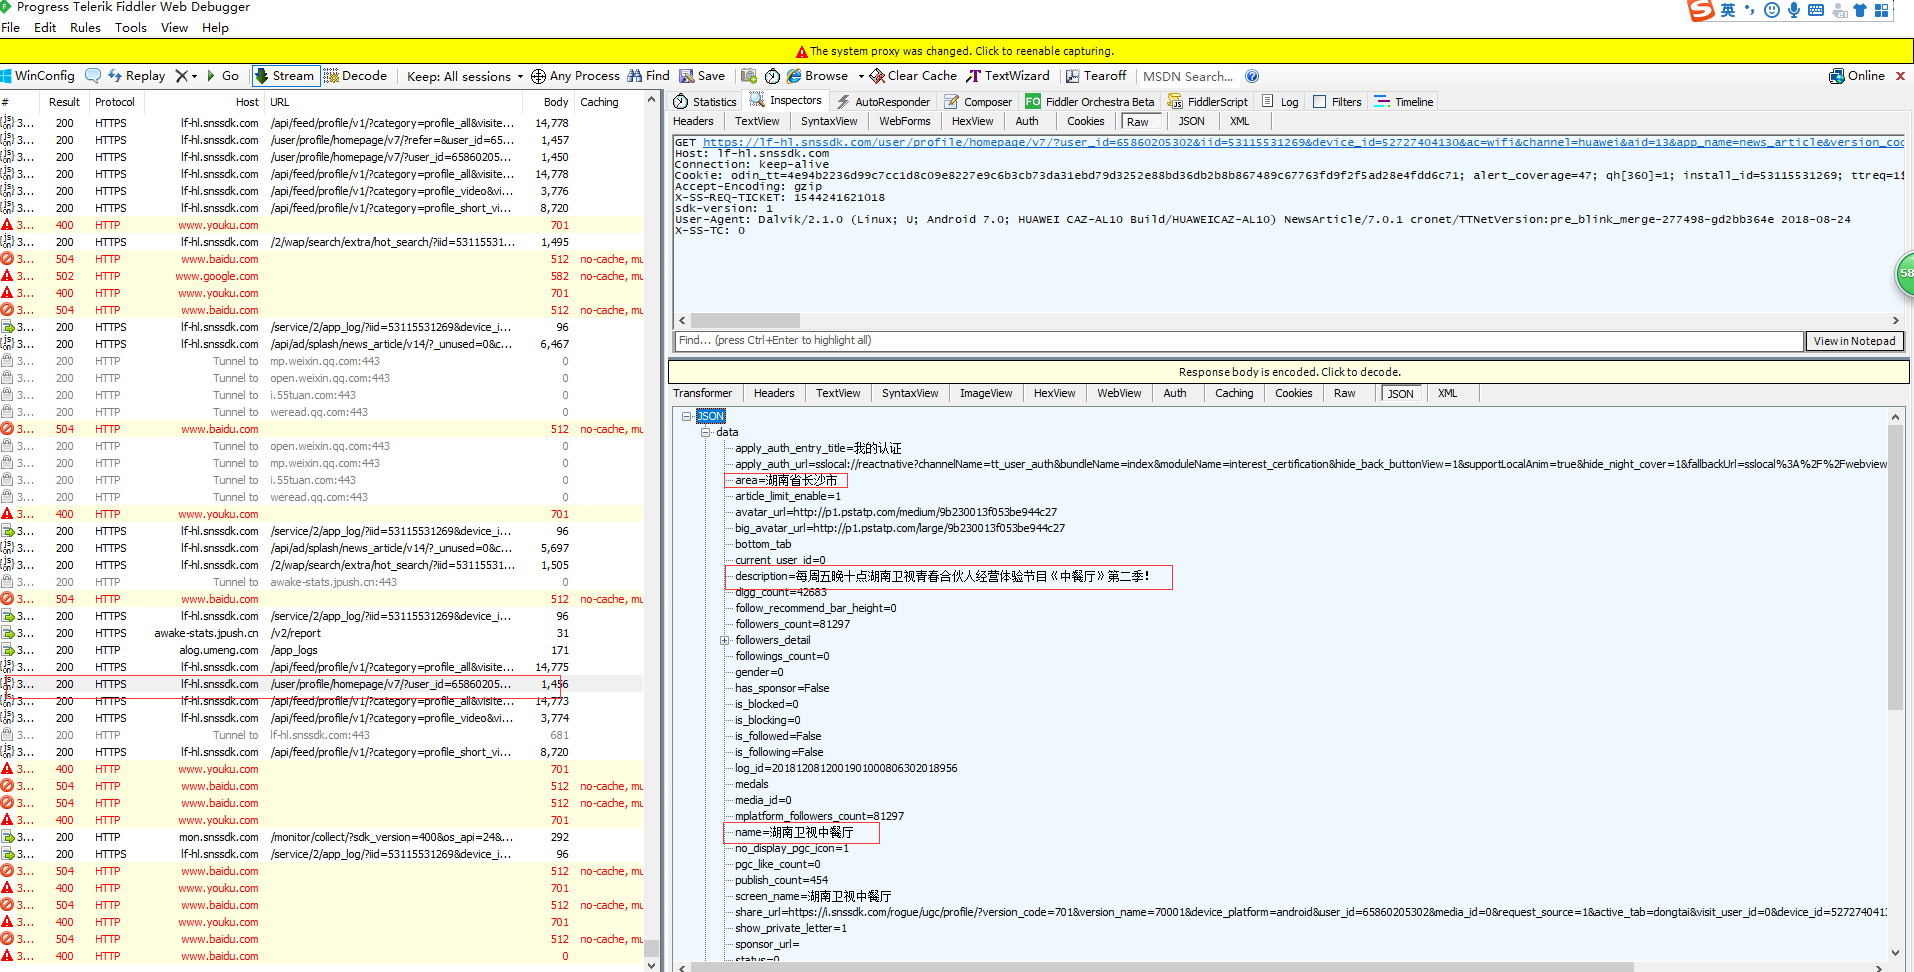Toggle Stream mode
The height and width of the screenshot is (972, 1914).
[284, 76]
